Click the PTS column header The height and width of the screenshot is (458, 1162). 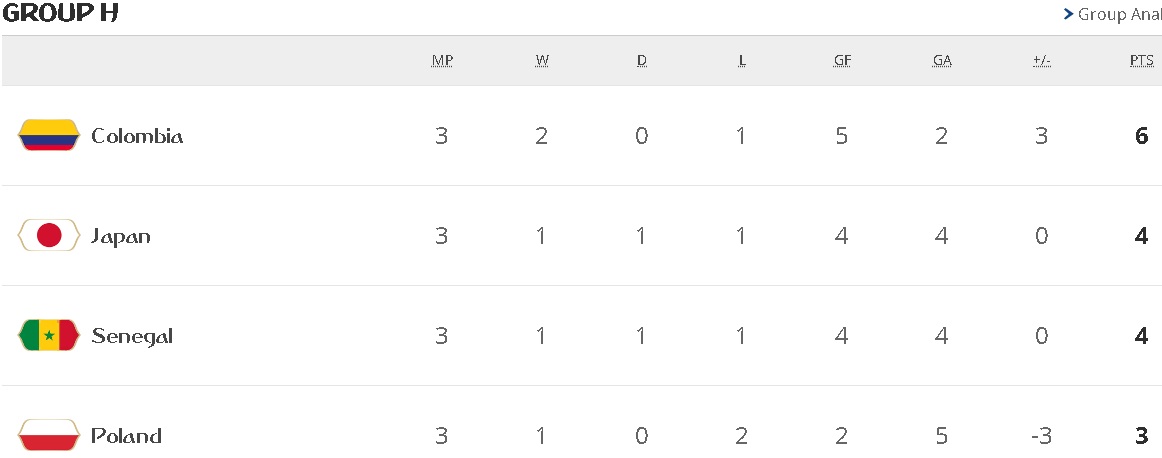(x=1142, y=60)
